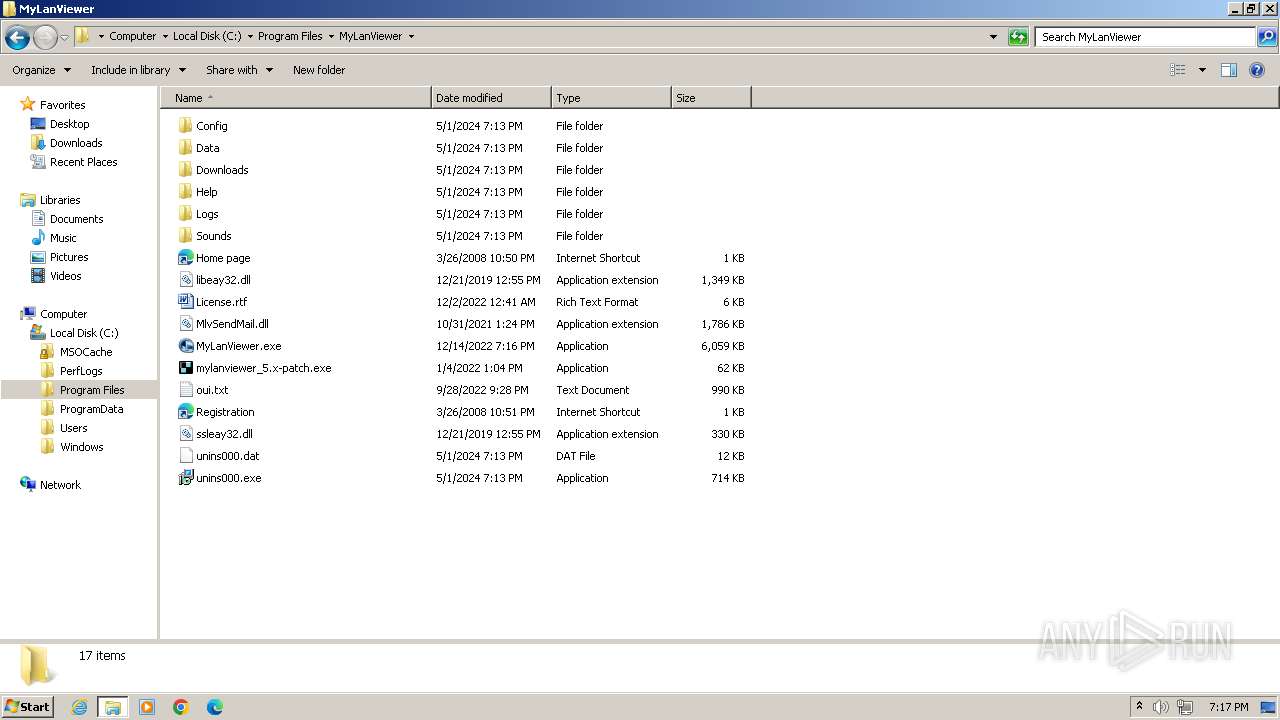Open the Include in library dropdown
1280x720 pixels.
(x=138, y=70)
